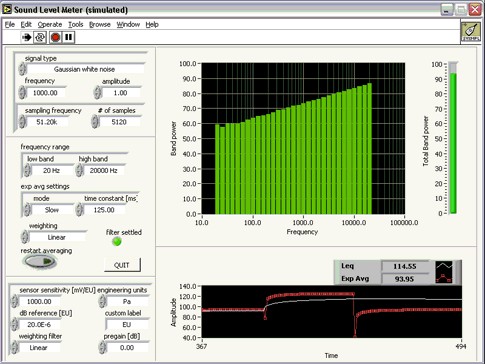The image size is (485, 364).
Task: Click the time axis end value 494
Action: click(460, 346)
